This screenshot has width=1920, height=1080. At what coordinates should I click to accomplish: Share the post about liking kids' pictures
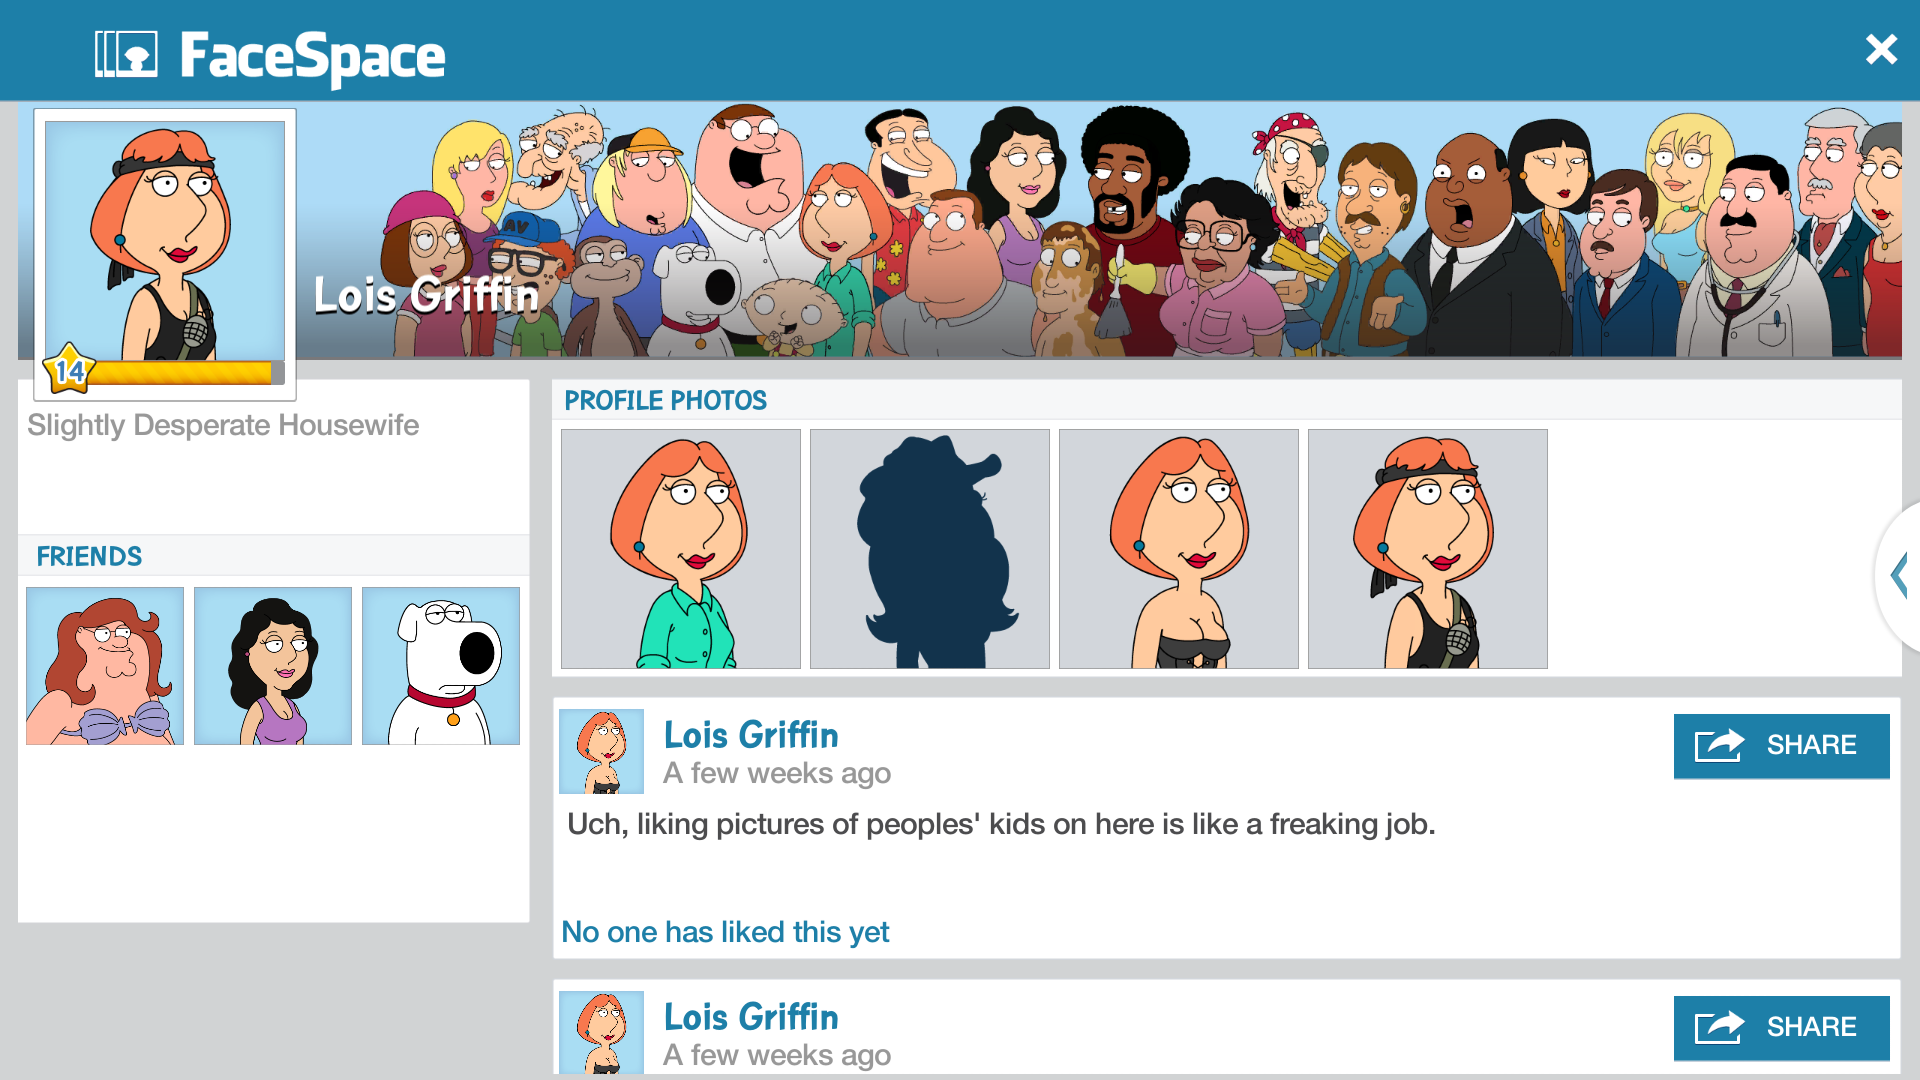pyautogui.click(x=1782, y=746)
